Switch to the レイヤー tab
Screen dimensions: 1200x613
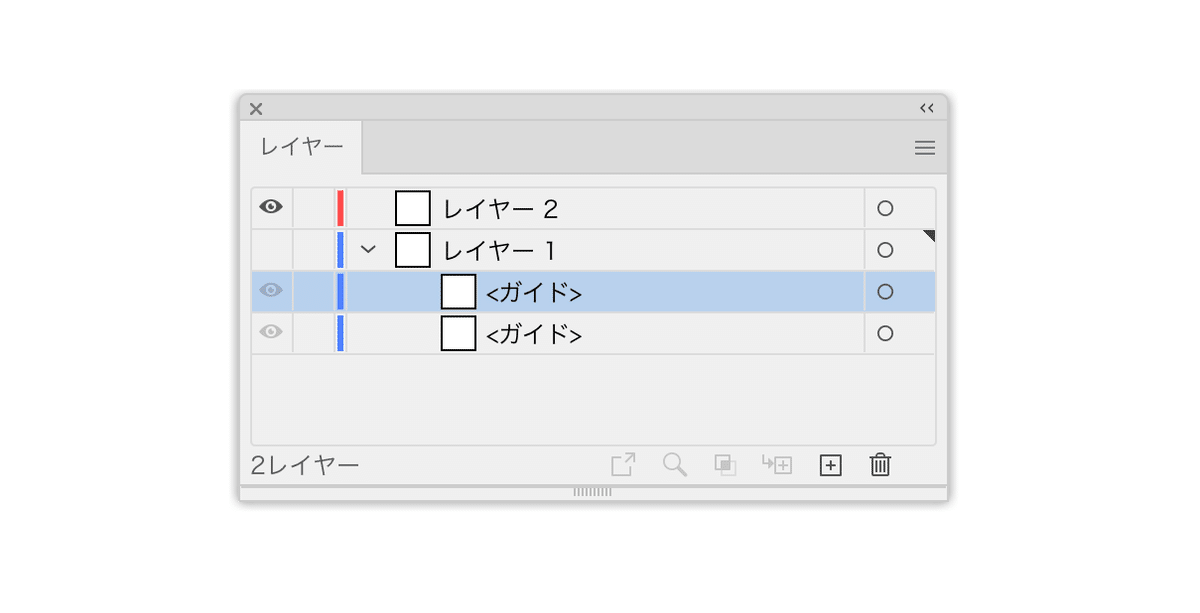[300, 147]
